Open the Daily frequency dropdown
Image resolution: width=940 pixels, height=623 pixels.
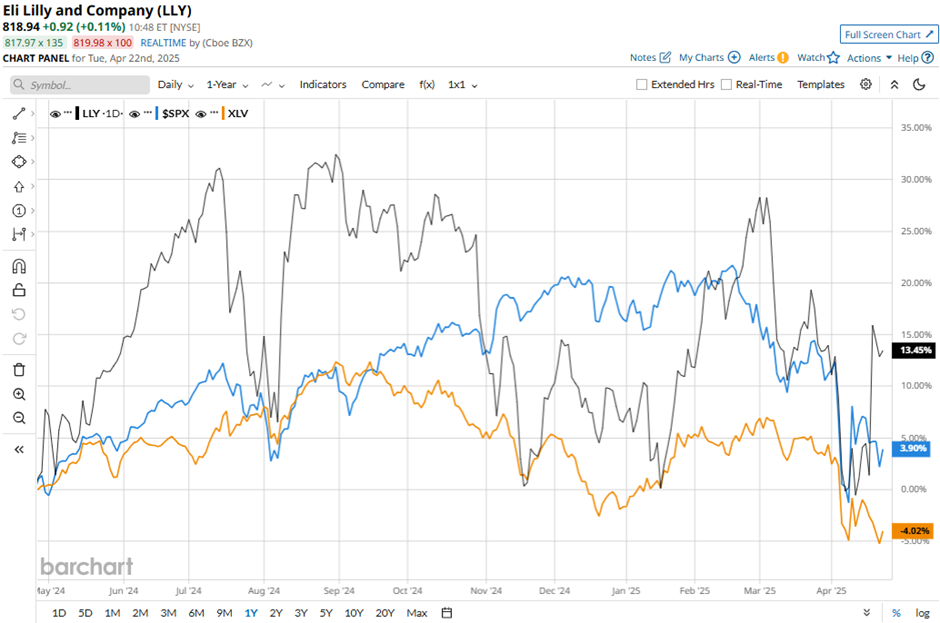coord(175,85)
